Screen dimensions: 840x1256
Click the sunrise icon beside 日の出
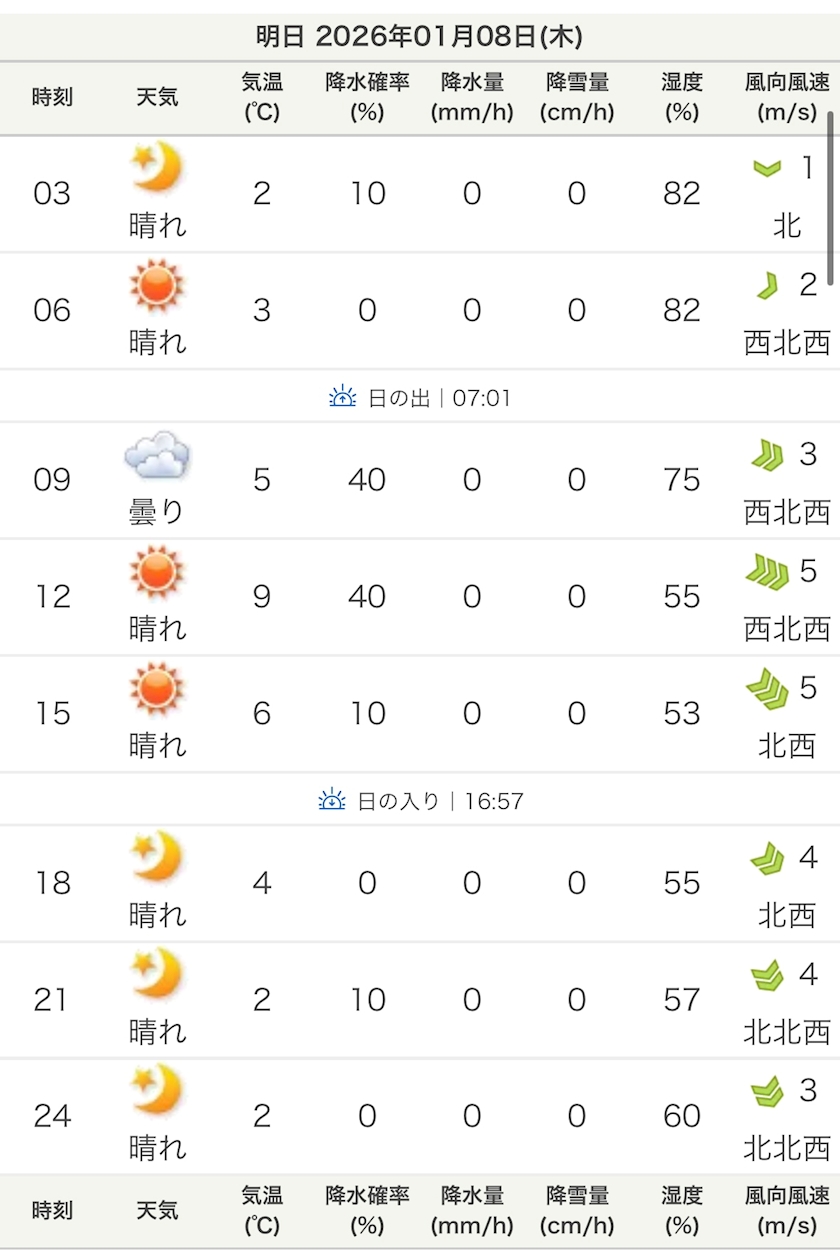(342, 397)
